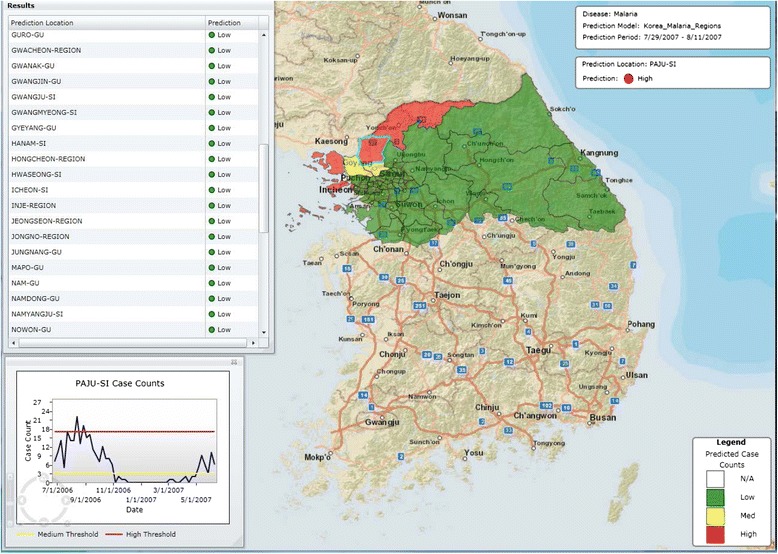This screenshot has height=554, width=778.
Task: Click the green Low icon for GURO-GU
Action: click(x=212, y=36)
